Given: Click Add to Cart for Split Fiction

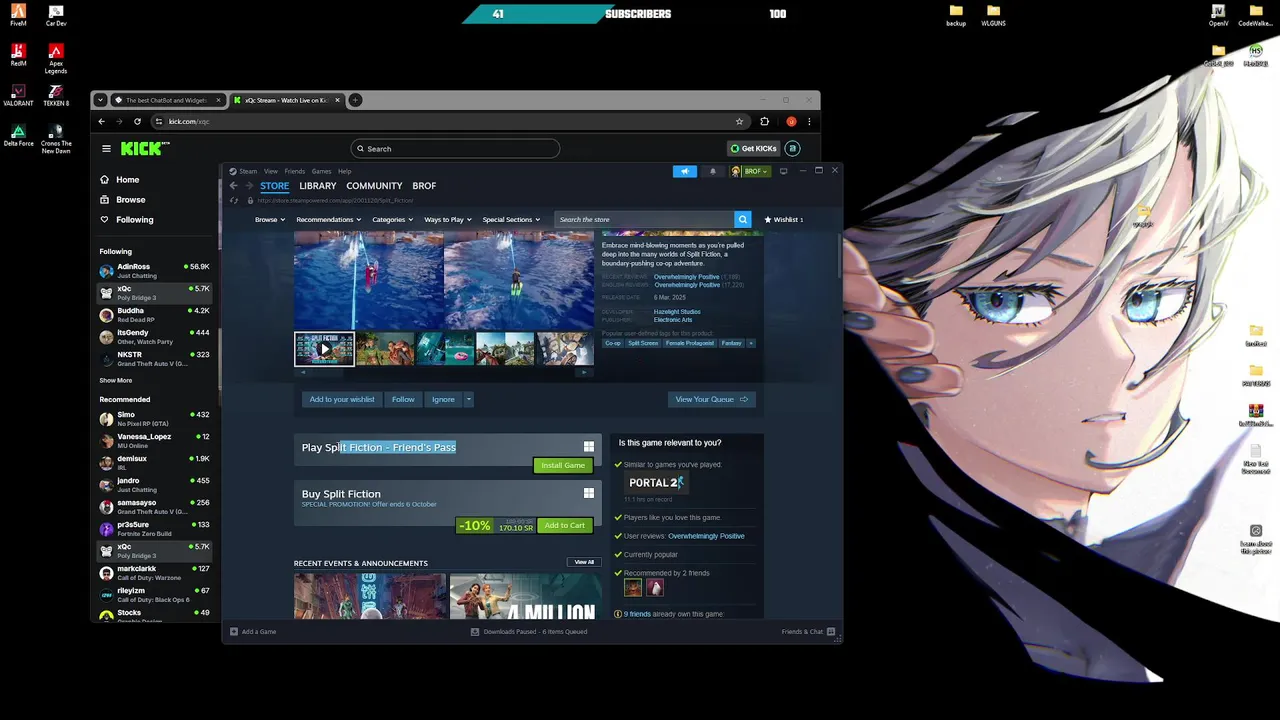Looking at the screenshot, I should click(565, 525).
